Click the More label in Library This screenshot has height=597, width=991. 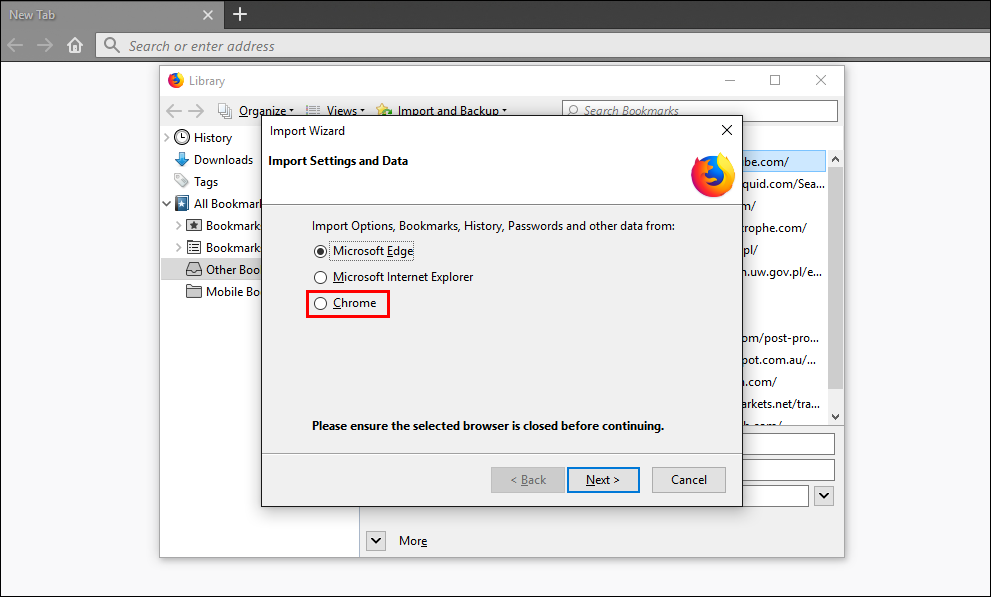click(x=413, y=541)
